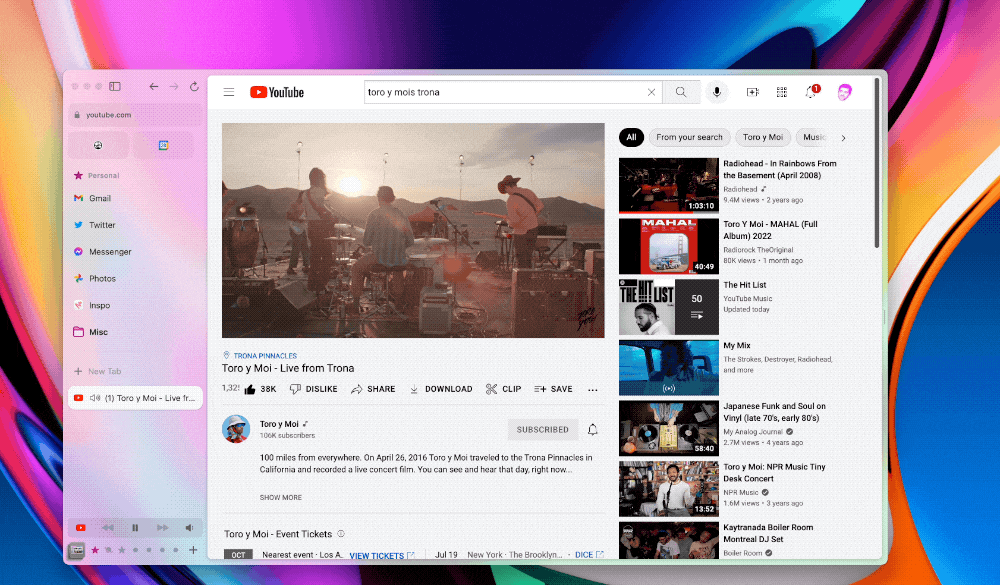Screen dimensions: 1000x585
Task: Click the YouTube icon in the mini player
Action: (x=81, y=528)
